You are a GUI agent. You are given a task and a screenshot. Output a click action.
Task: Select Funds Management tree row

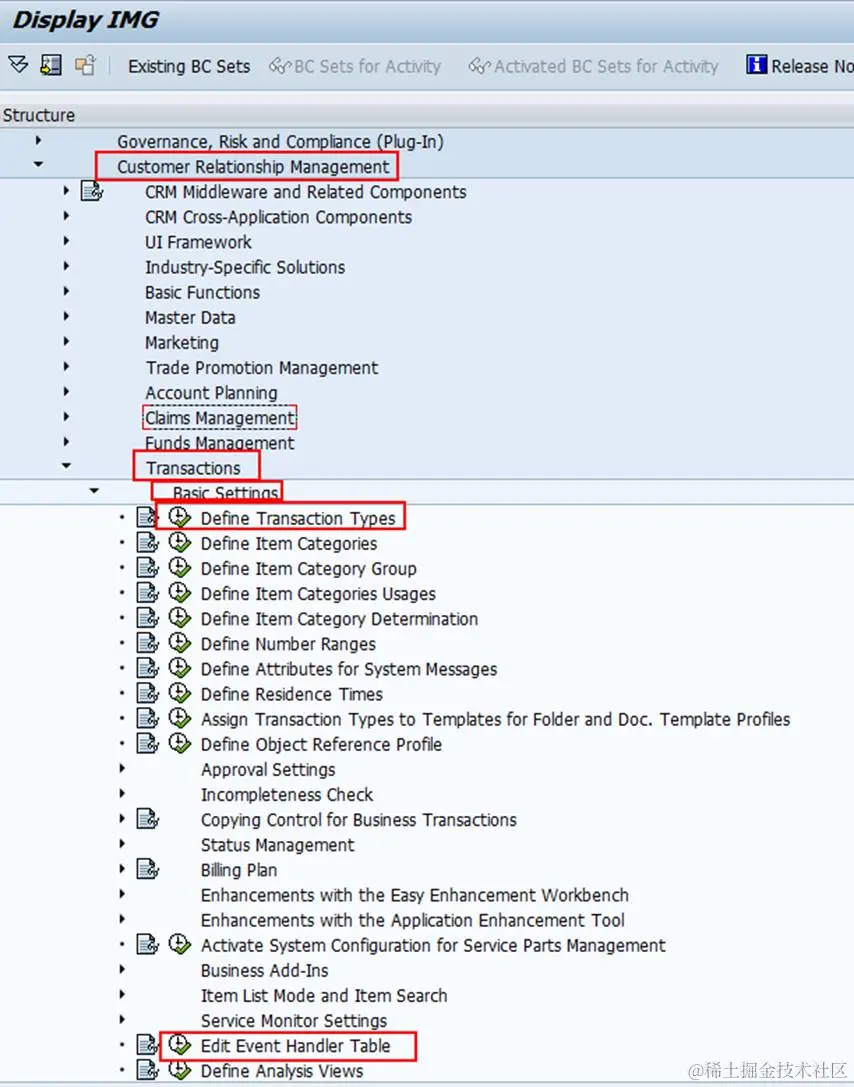coord(219,443)
